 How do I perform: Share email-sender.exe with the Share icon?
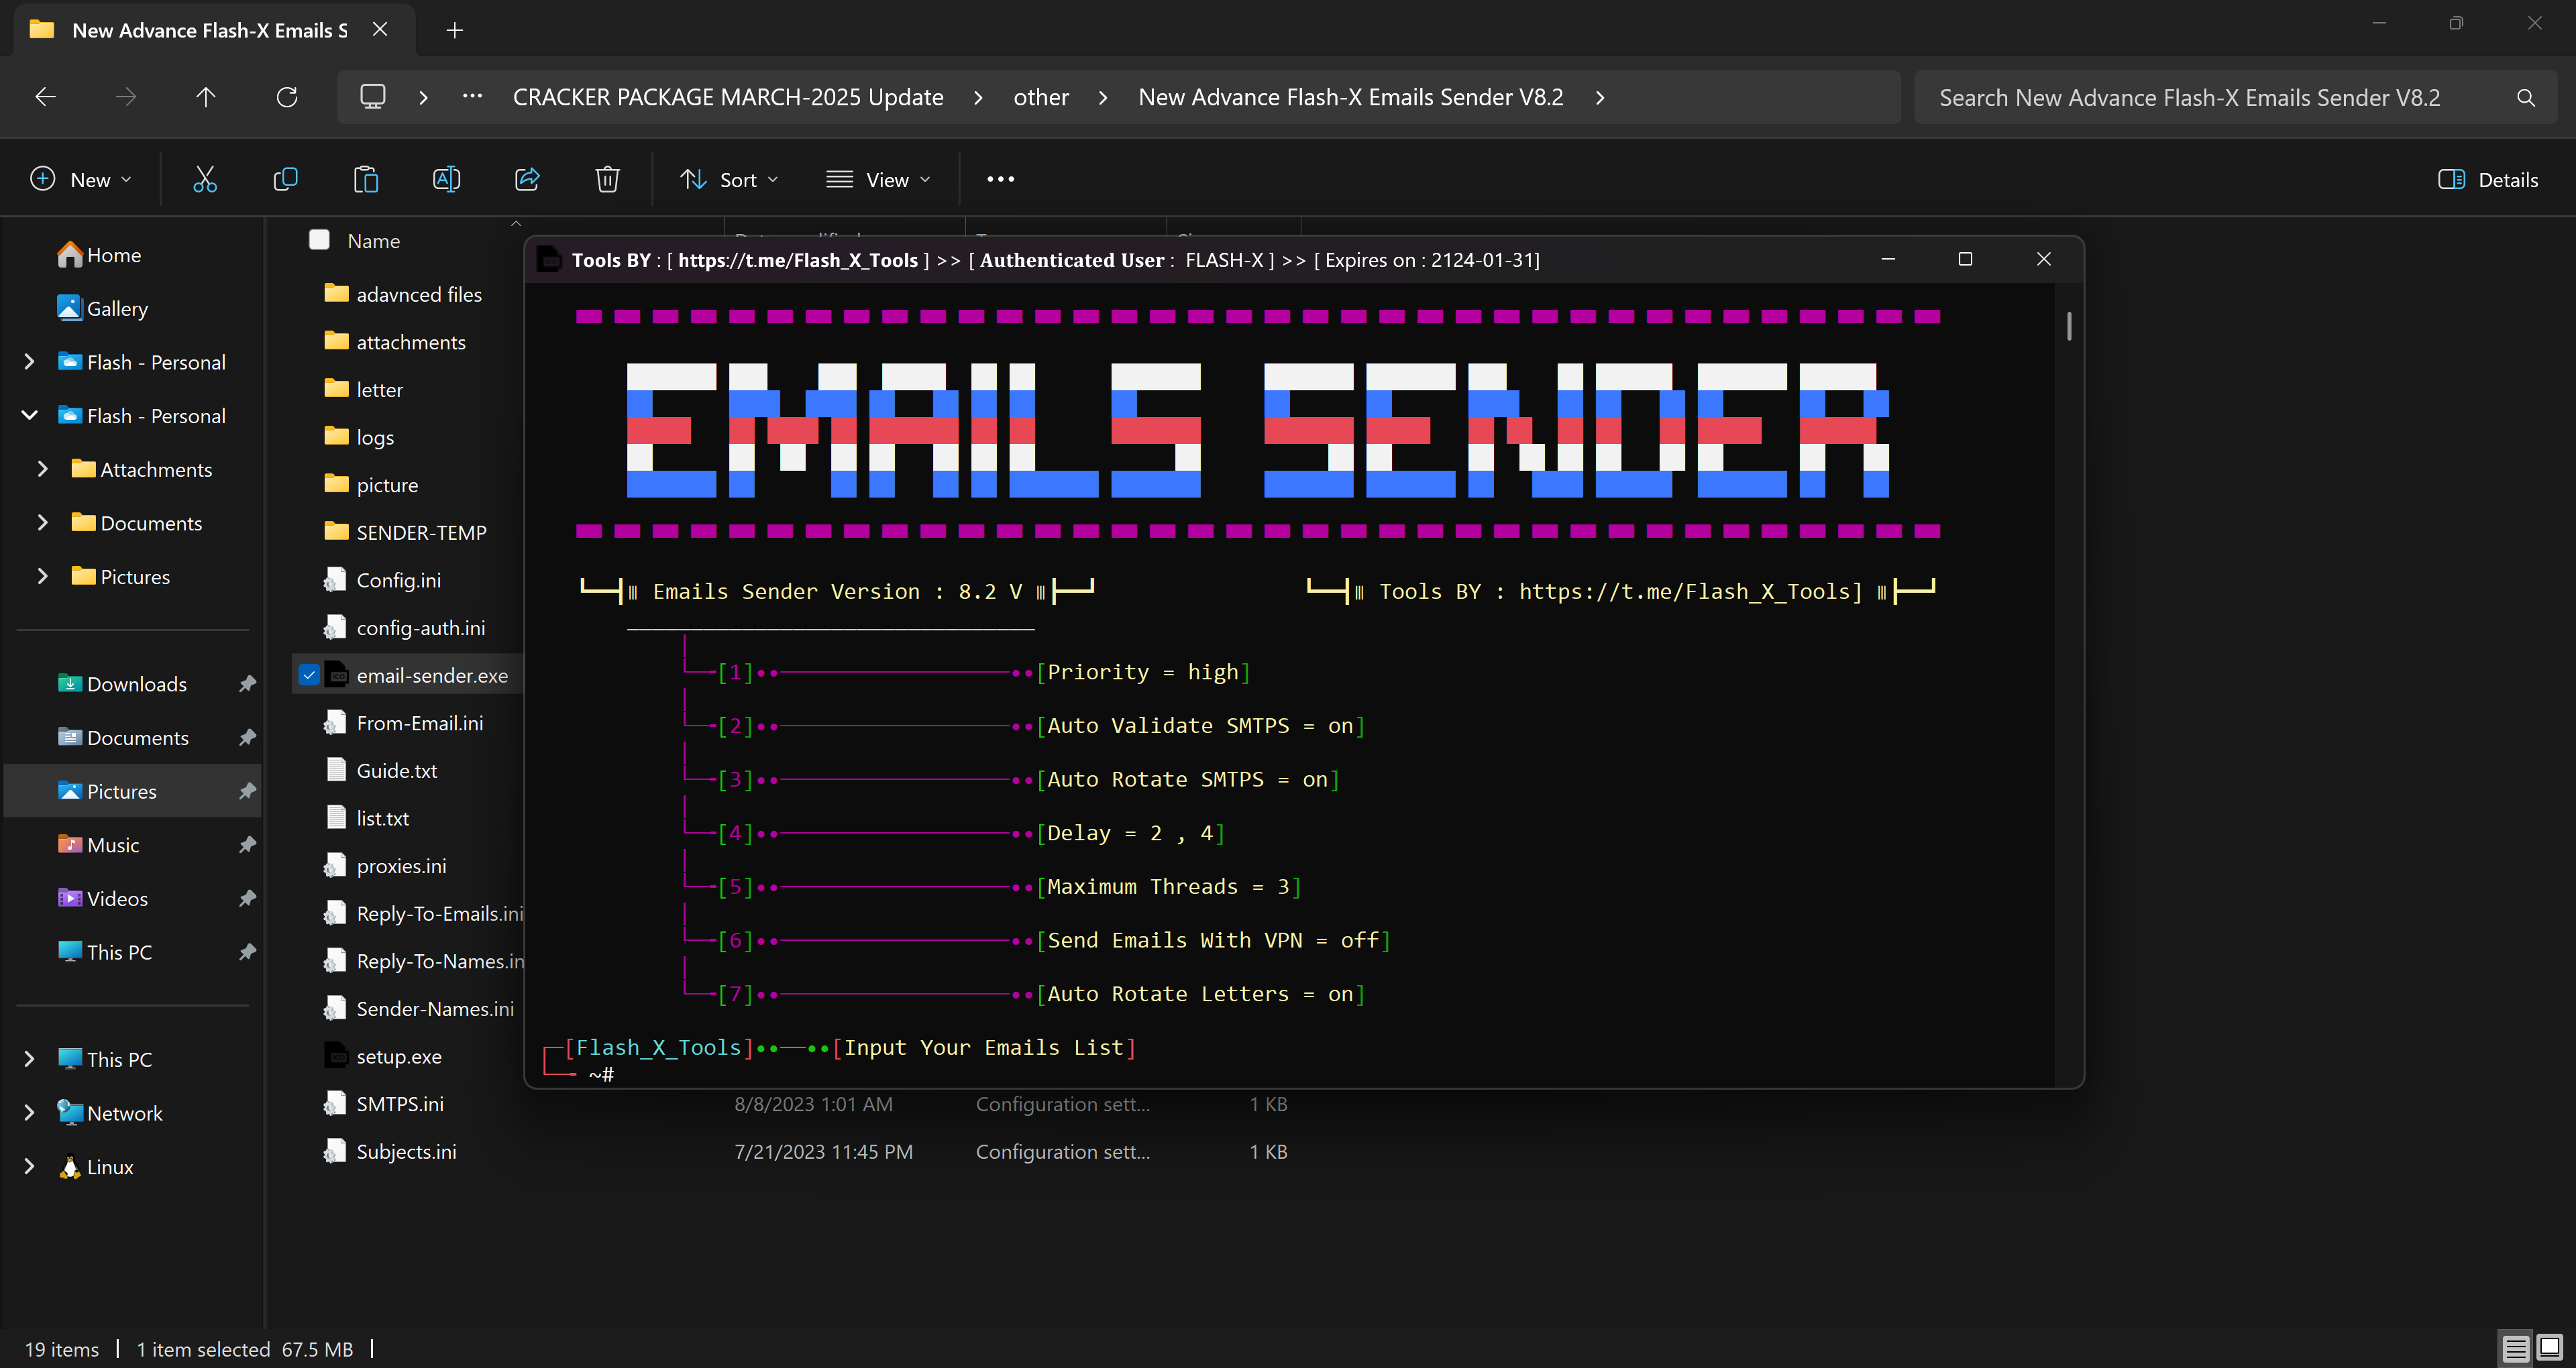[x=527, y=179]
